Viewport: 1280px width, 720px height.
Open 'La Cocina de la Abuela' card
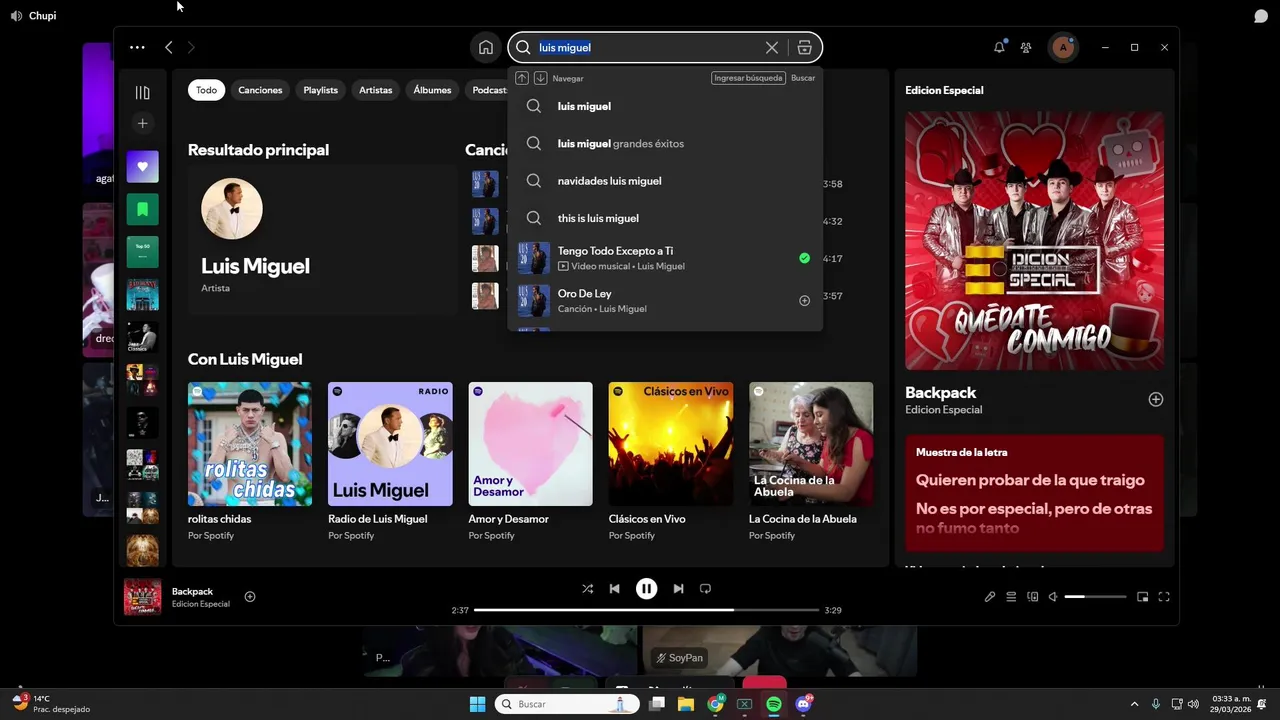[x=811, y=462]
